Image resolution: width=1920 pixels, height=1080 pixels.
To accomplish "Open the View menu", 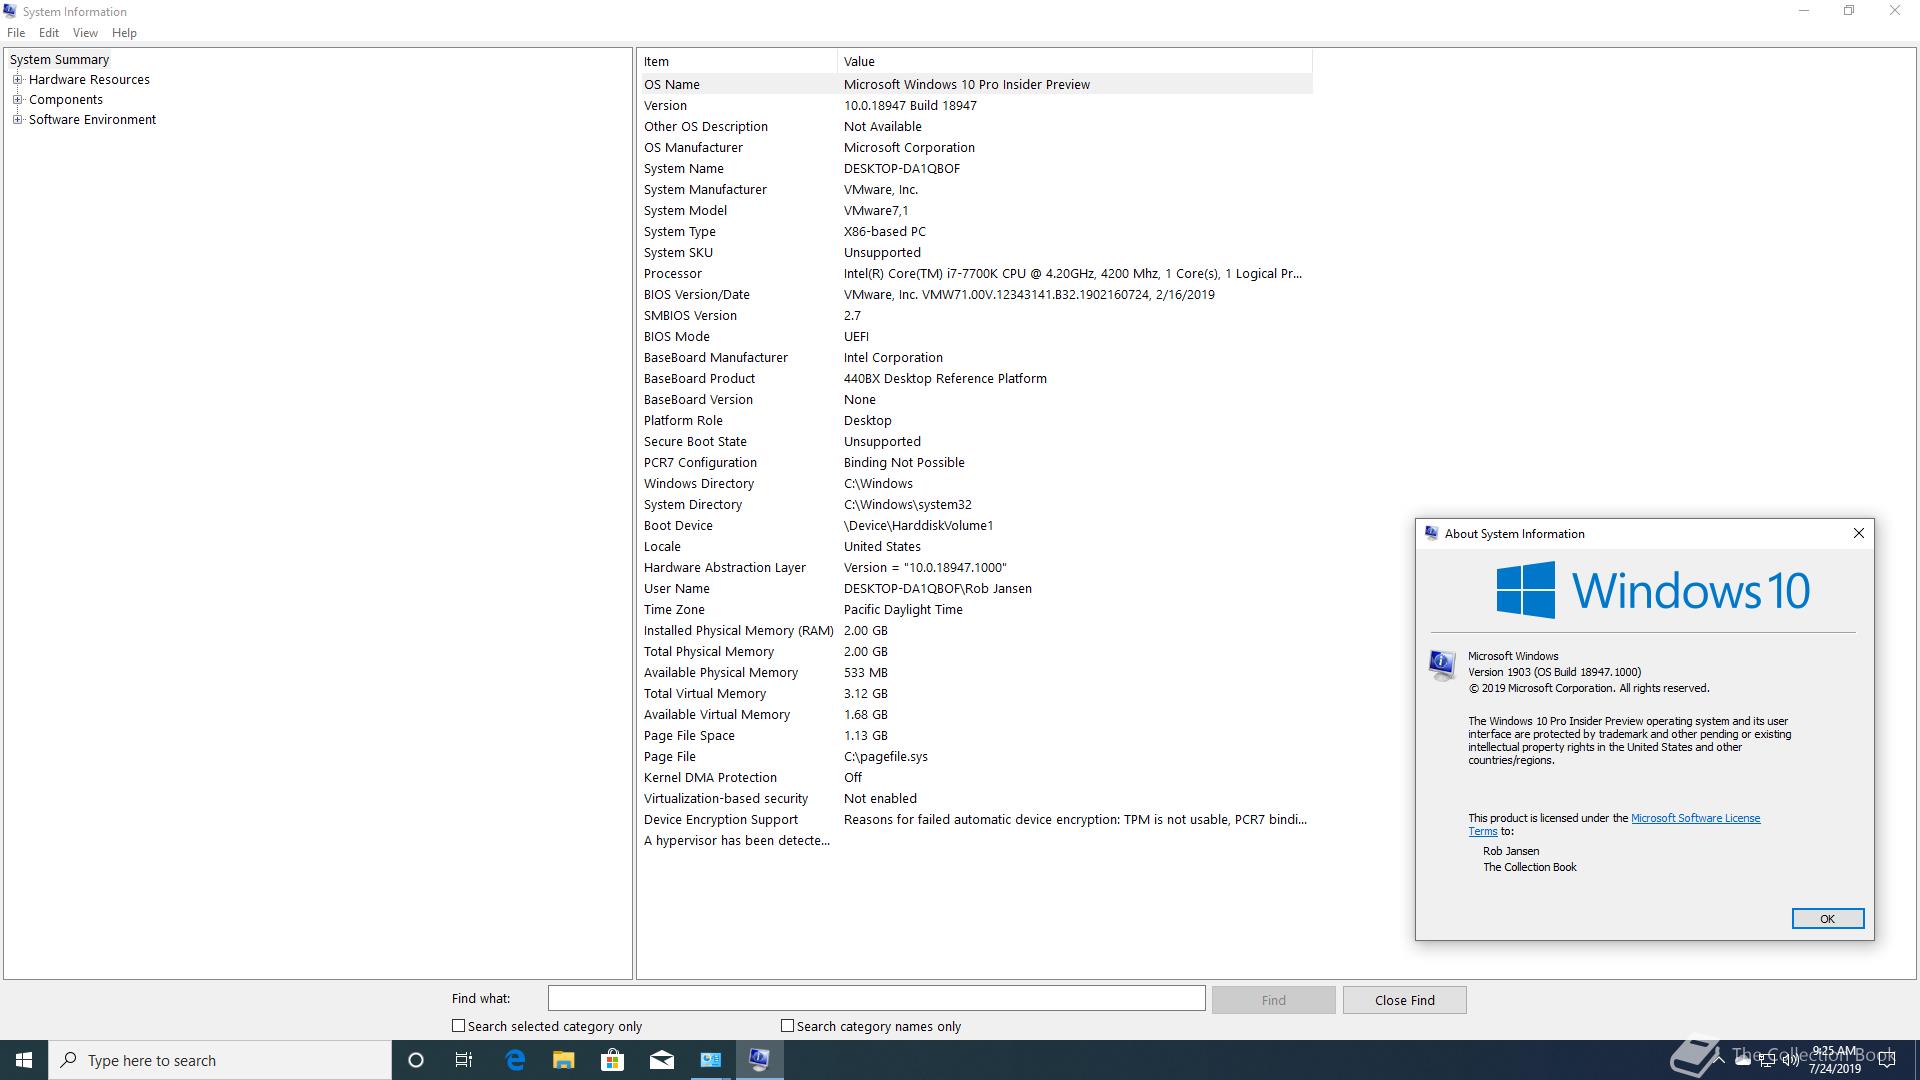I will point(85,33).
